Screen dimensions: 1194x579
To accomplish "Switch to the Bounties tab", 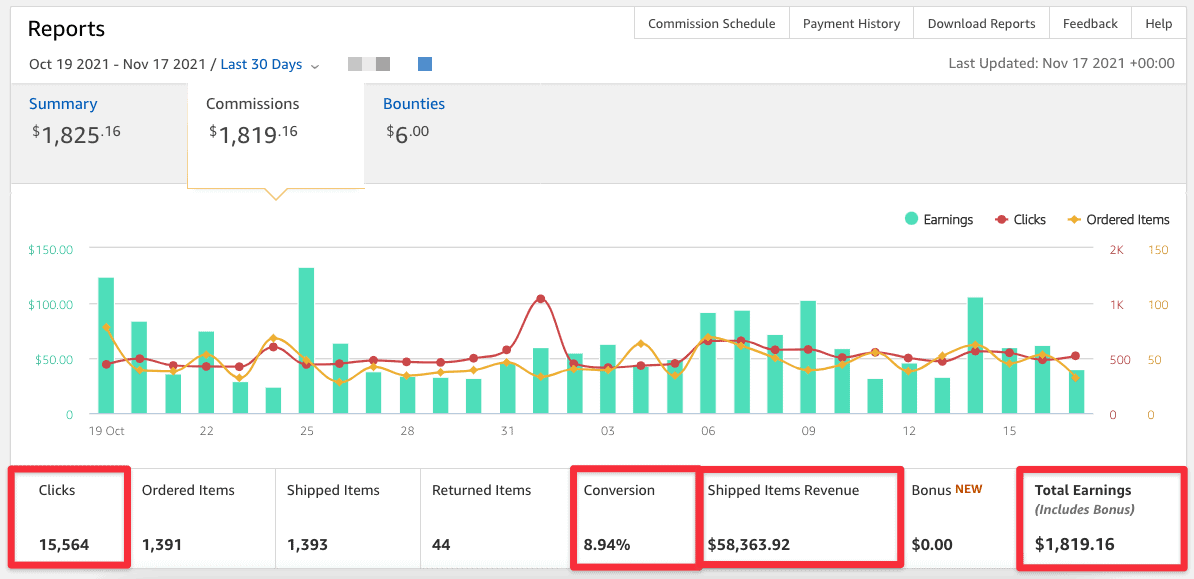I will (414, 103).
